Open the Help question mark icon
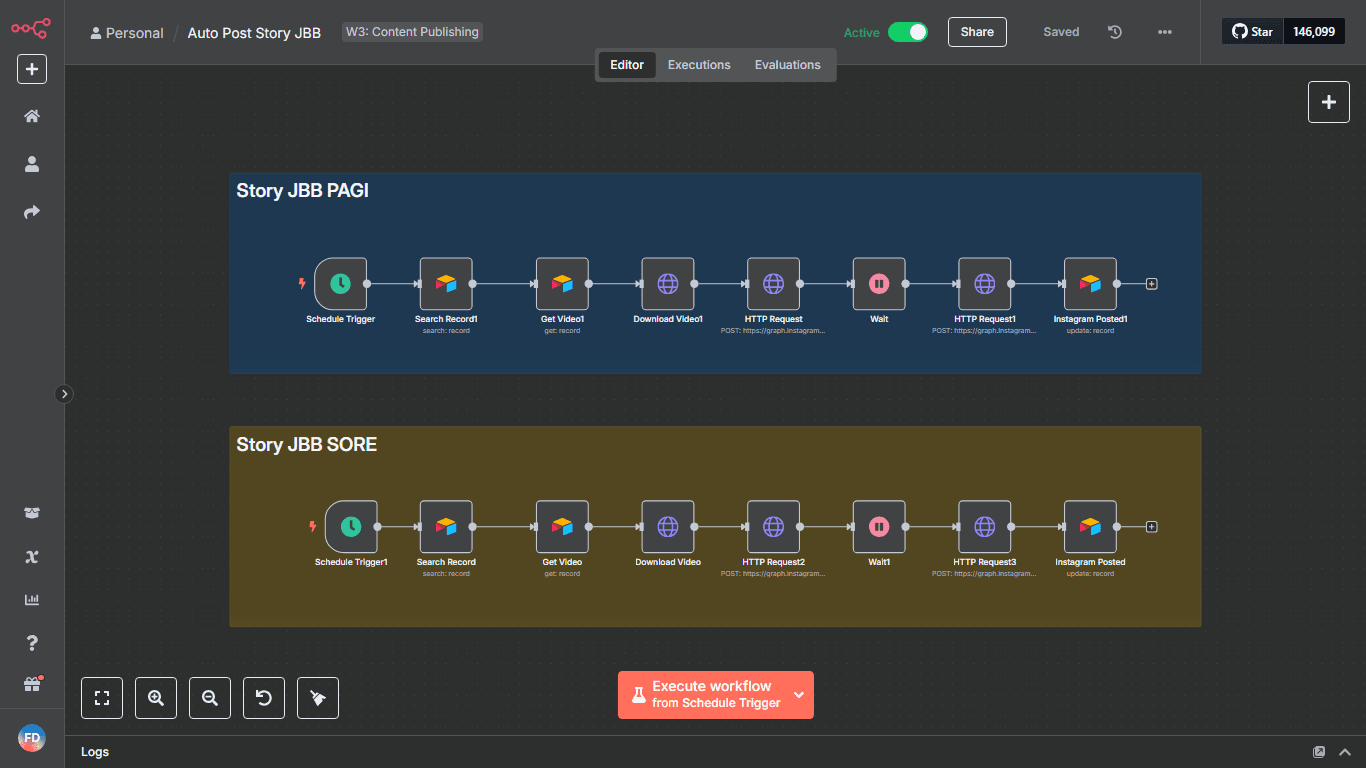The width and height of the screenshot is (1366, 768). pyautogui.click(x=32, y=642)
